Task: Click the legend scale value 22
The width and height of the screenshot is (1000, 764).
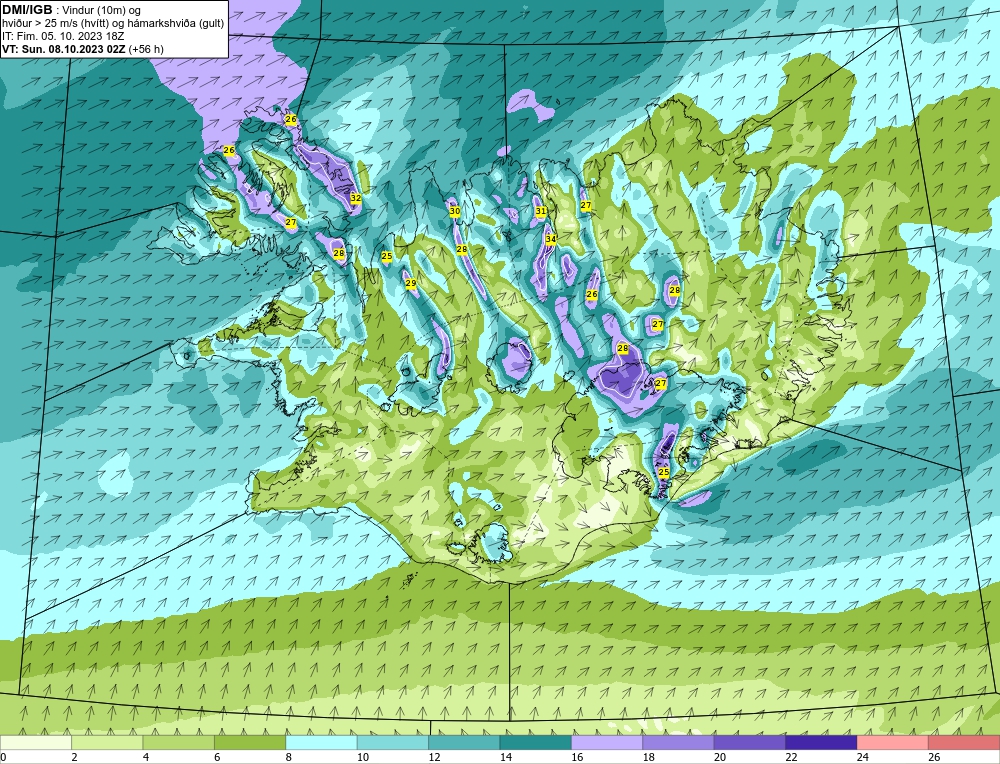Action: point(791,757)
